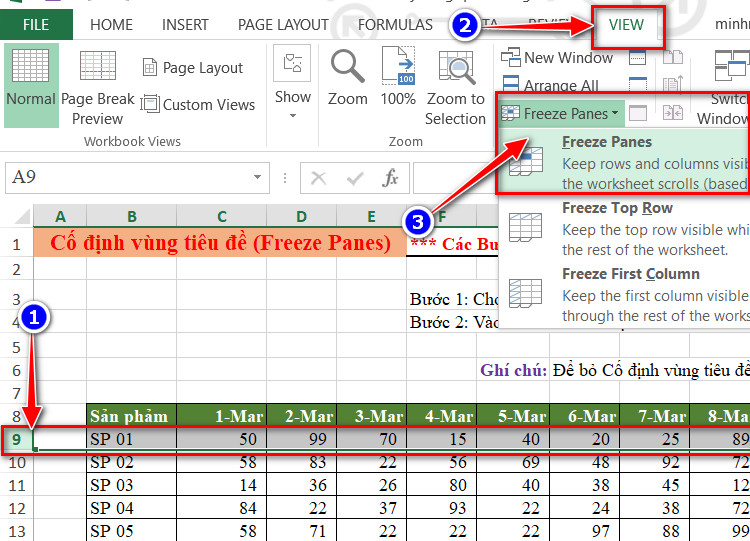Open the VIEW ribbon tab
This screenshot has width=750, height=541.
(x=626, y=25)
